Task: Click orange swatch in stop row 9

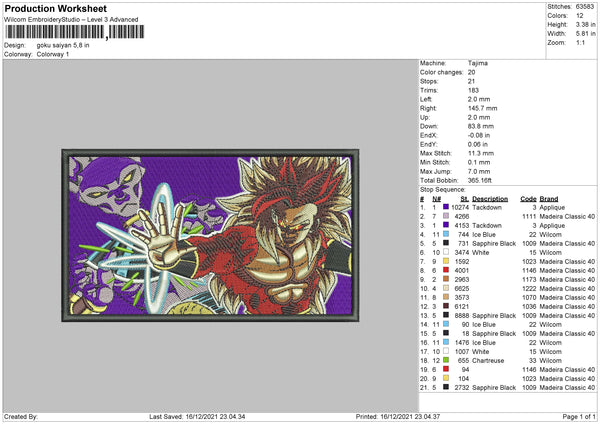Action: pyautogui.click(x=446, y=279)
